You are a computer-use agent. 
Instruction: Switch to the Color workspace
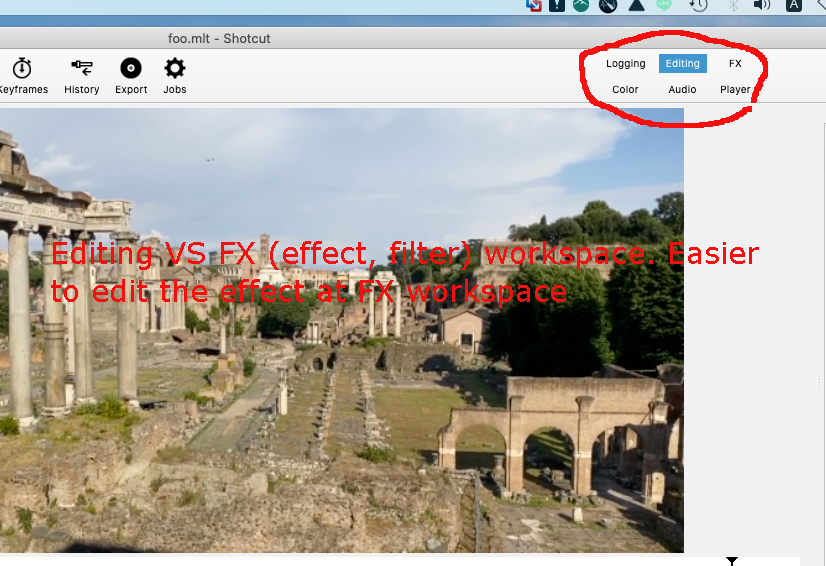tap(625, 90)
